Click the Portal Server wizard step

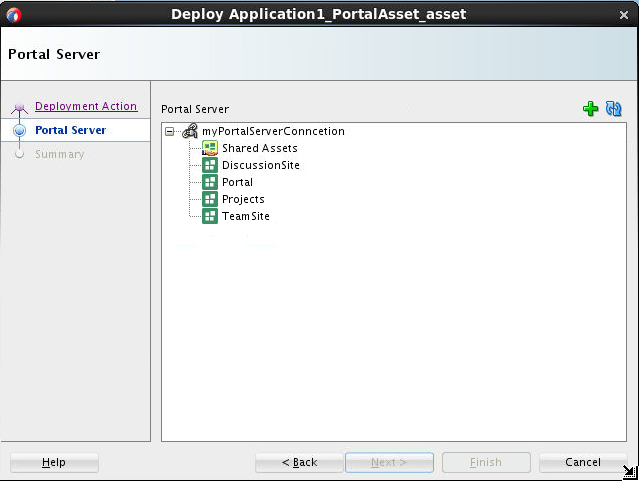point(71,130)
